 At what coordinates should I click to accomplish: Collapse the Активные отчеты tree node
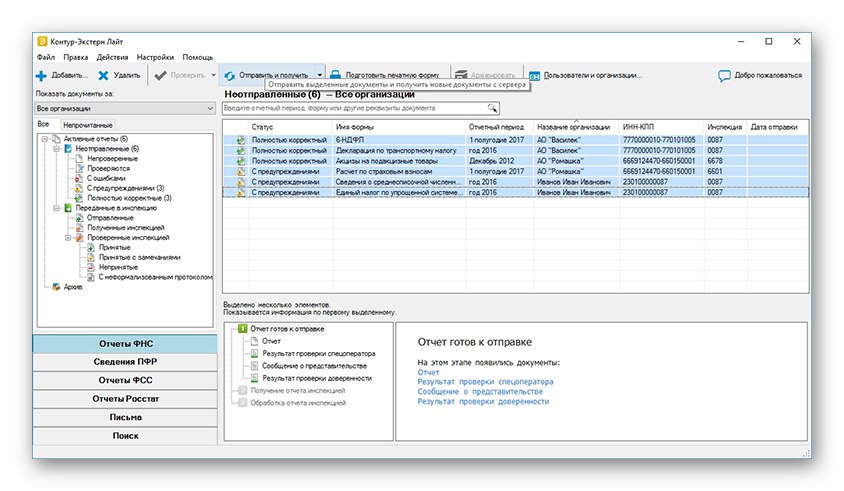point(44,139)
